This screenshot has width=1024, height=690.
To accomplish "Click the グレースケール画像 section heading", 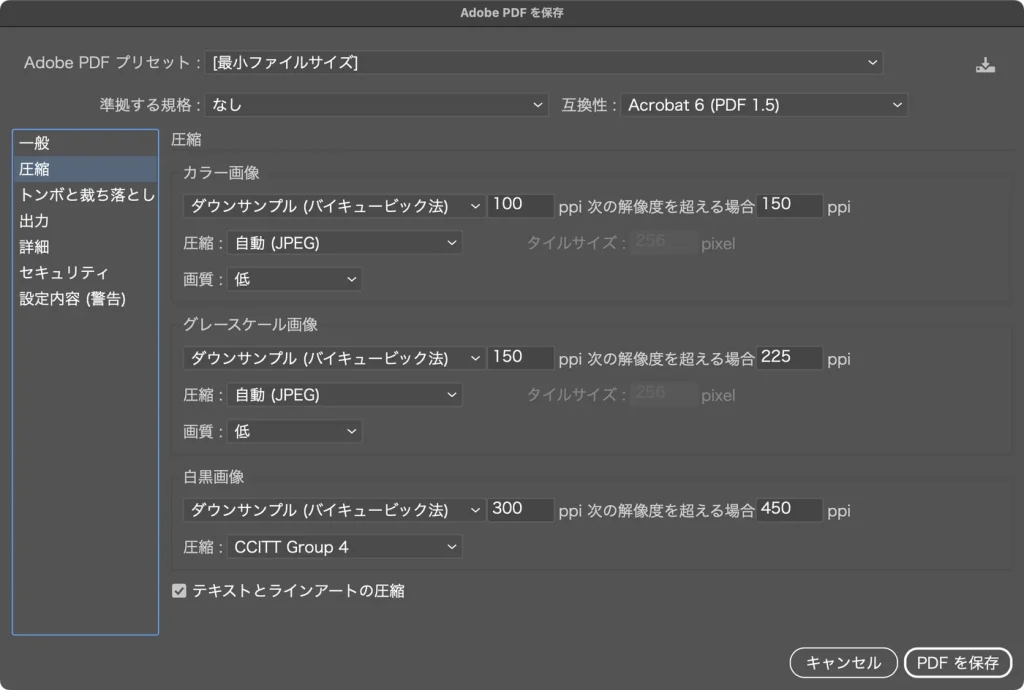I will 250,324.
